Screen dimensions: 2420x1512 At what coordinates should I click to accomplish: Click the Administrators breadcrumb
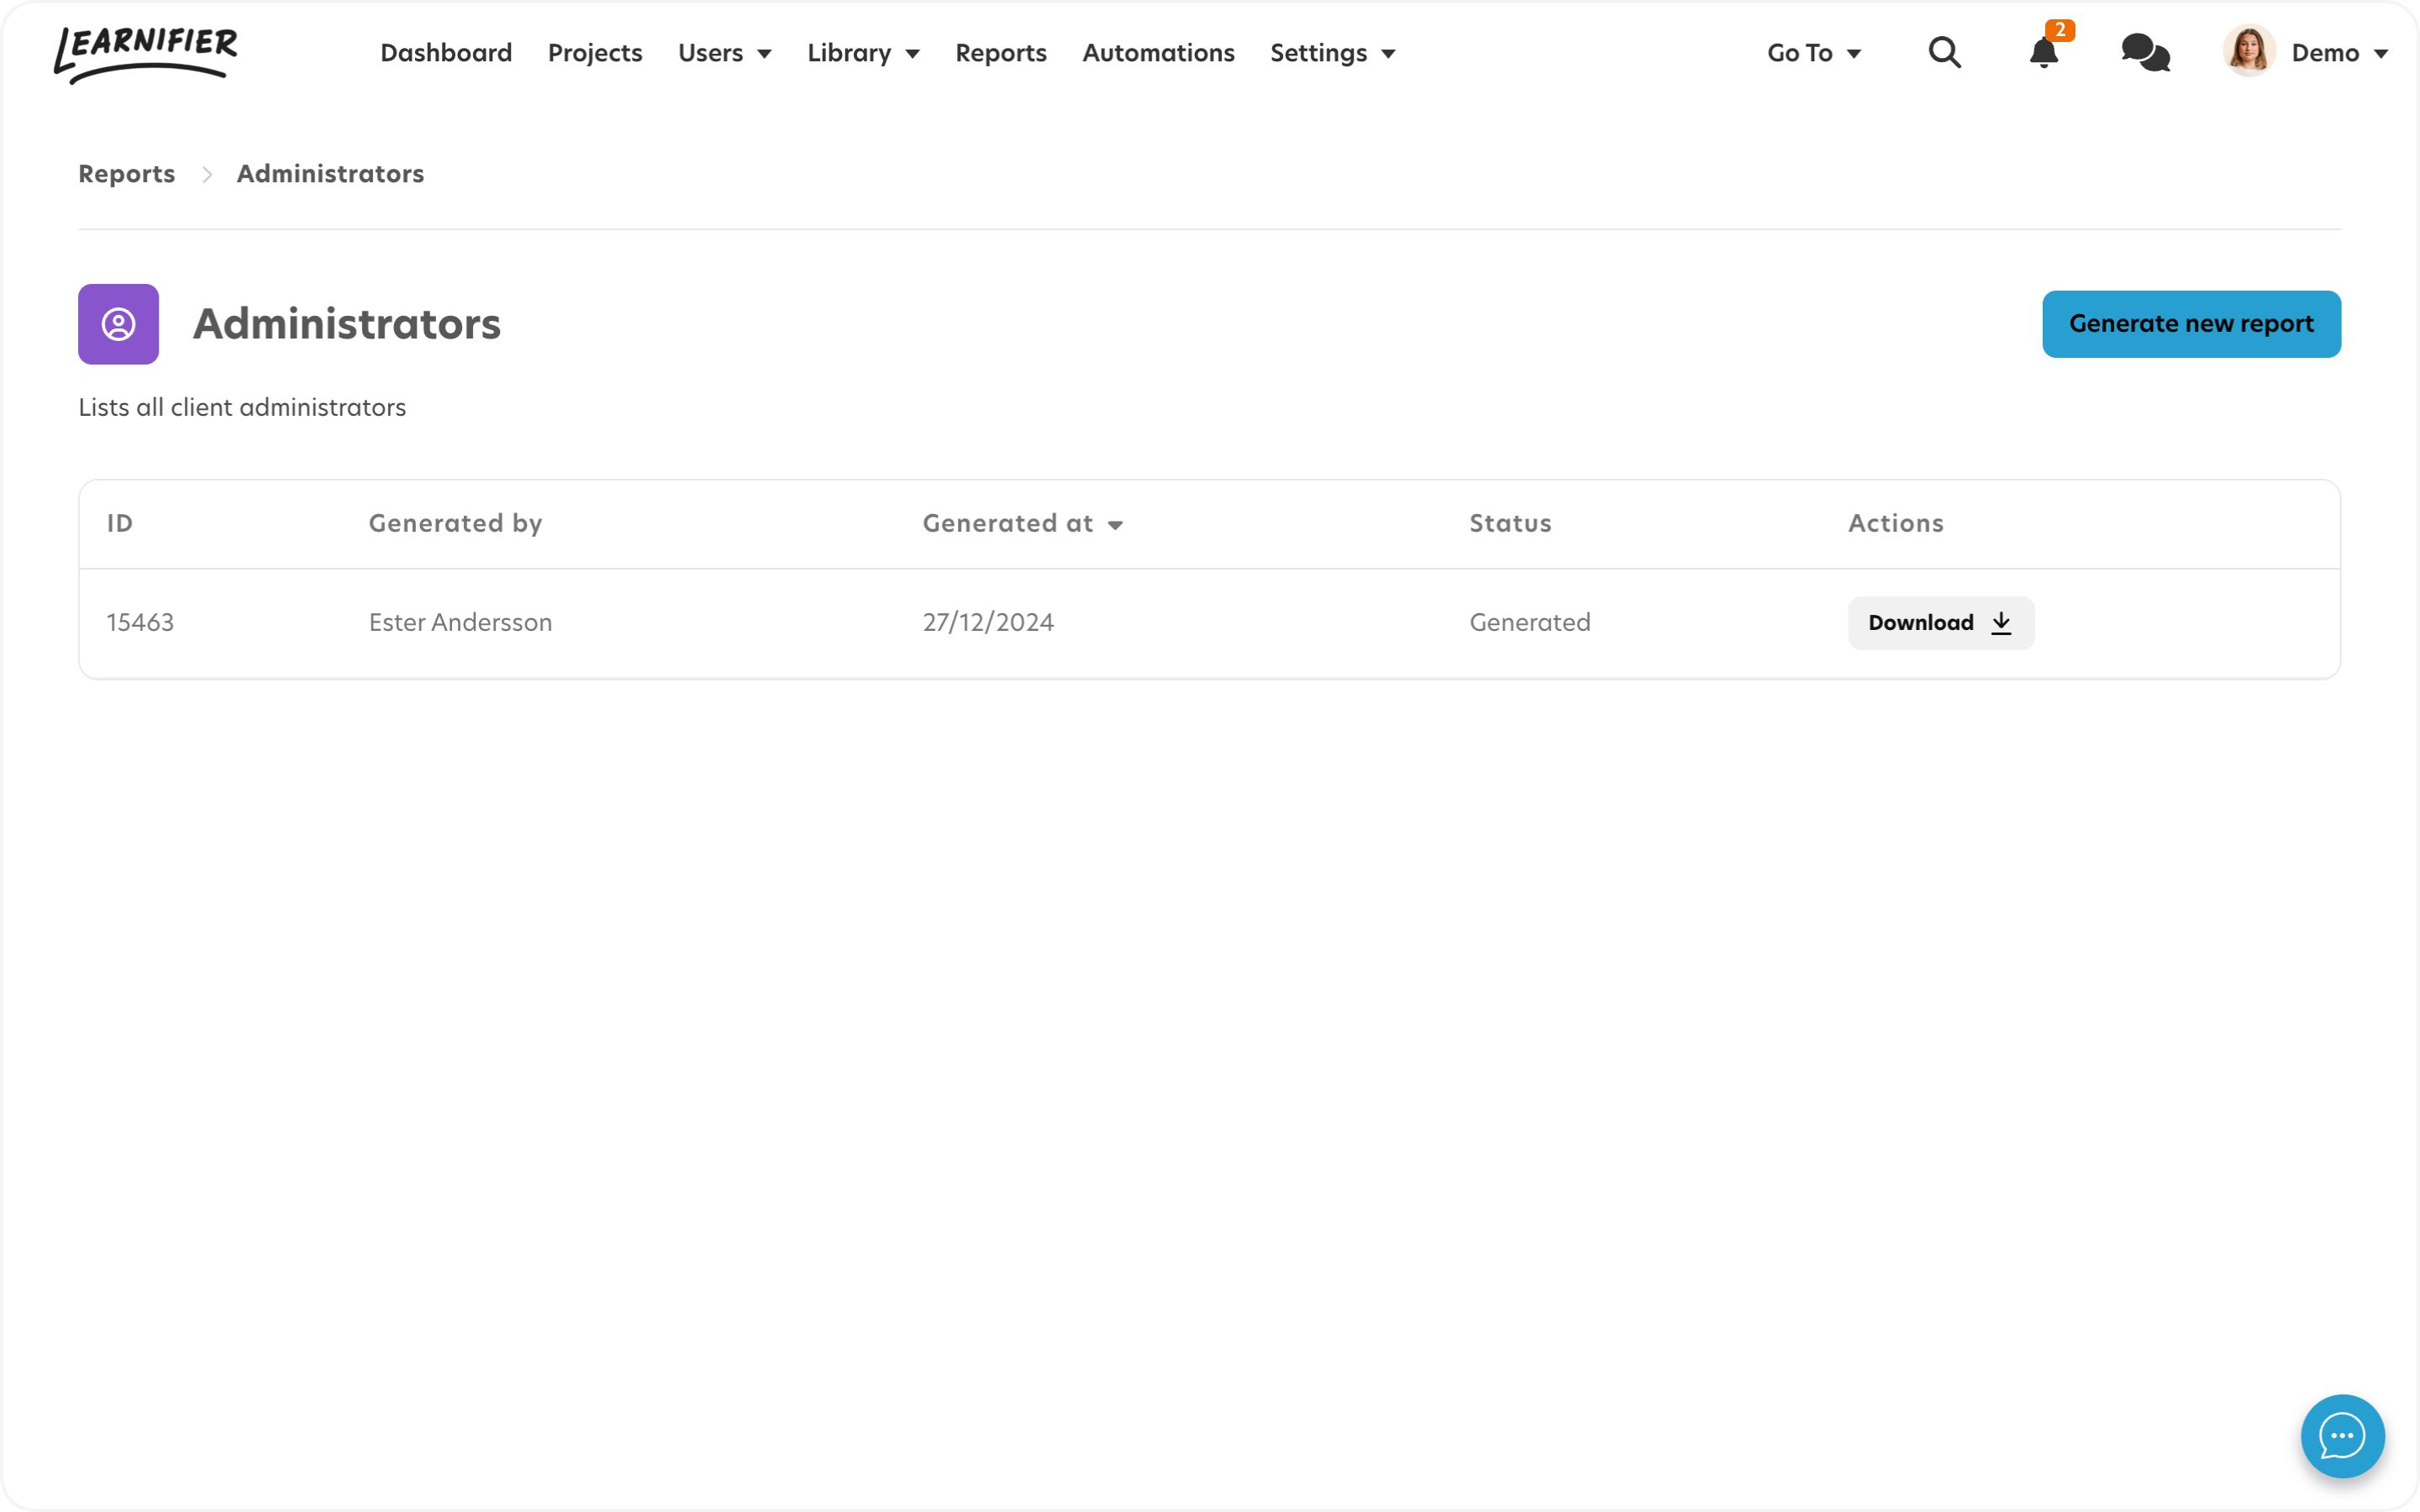[330, 174]
